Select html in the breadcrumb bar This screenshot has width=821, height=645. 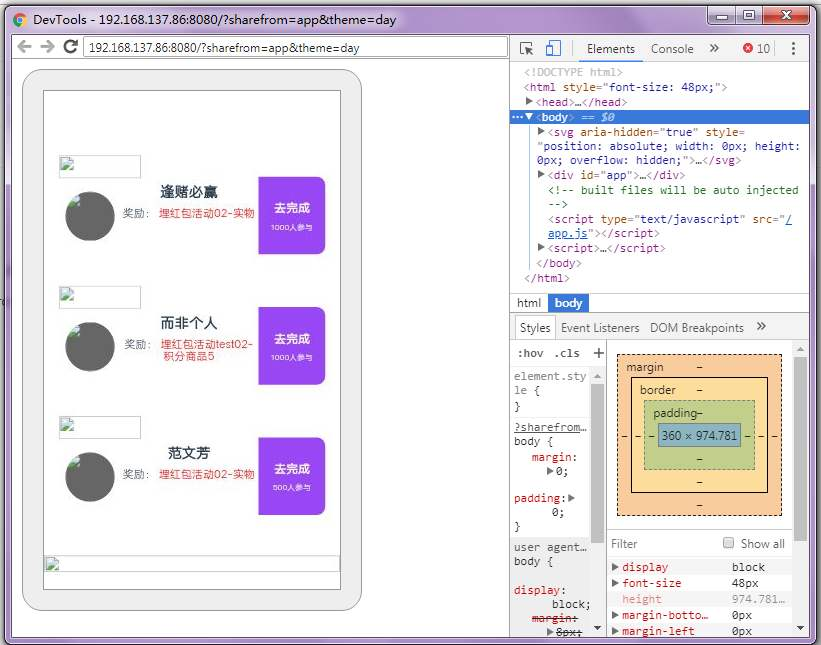coord(529,303)
